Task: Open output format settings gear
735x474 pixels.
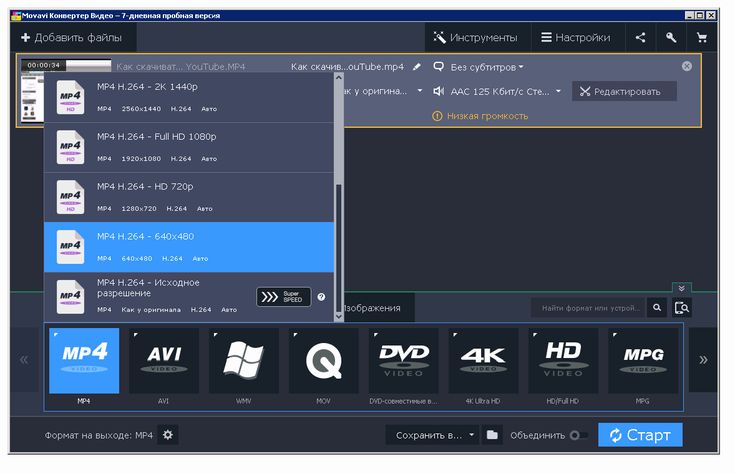Action: tap(168, 435)
